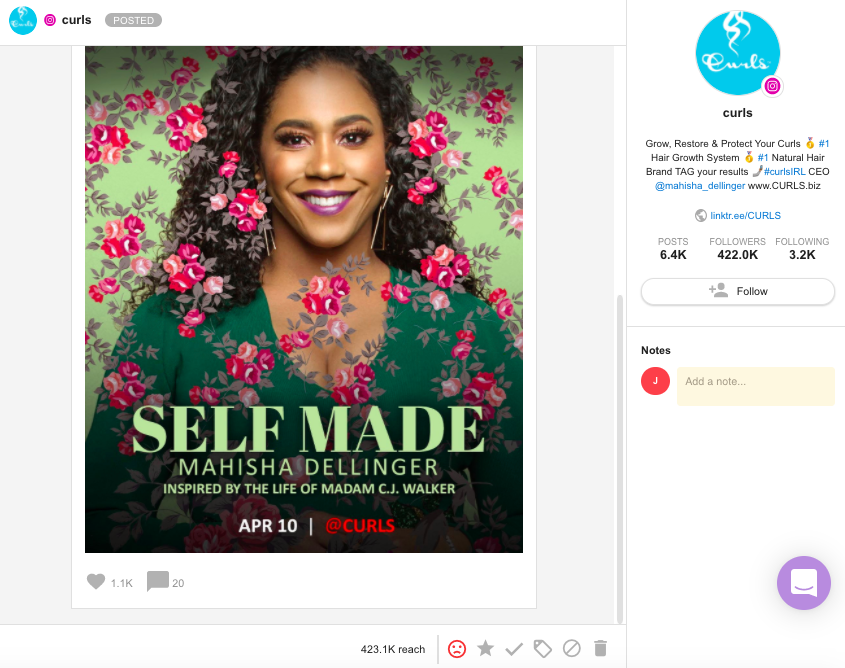Delete post with the trash icon

click(x=600, y=648)
